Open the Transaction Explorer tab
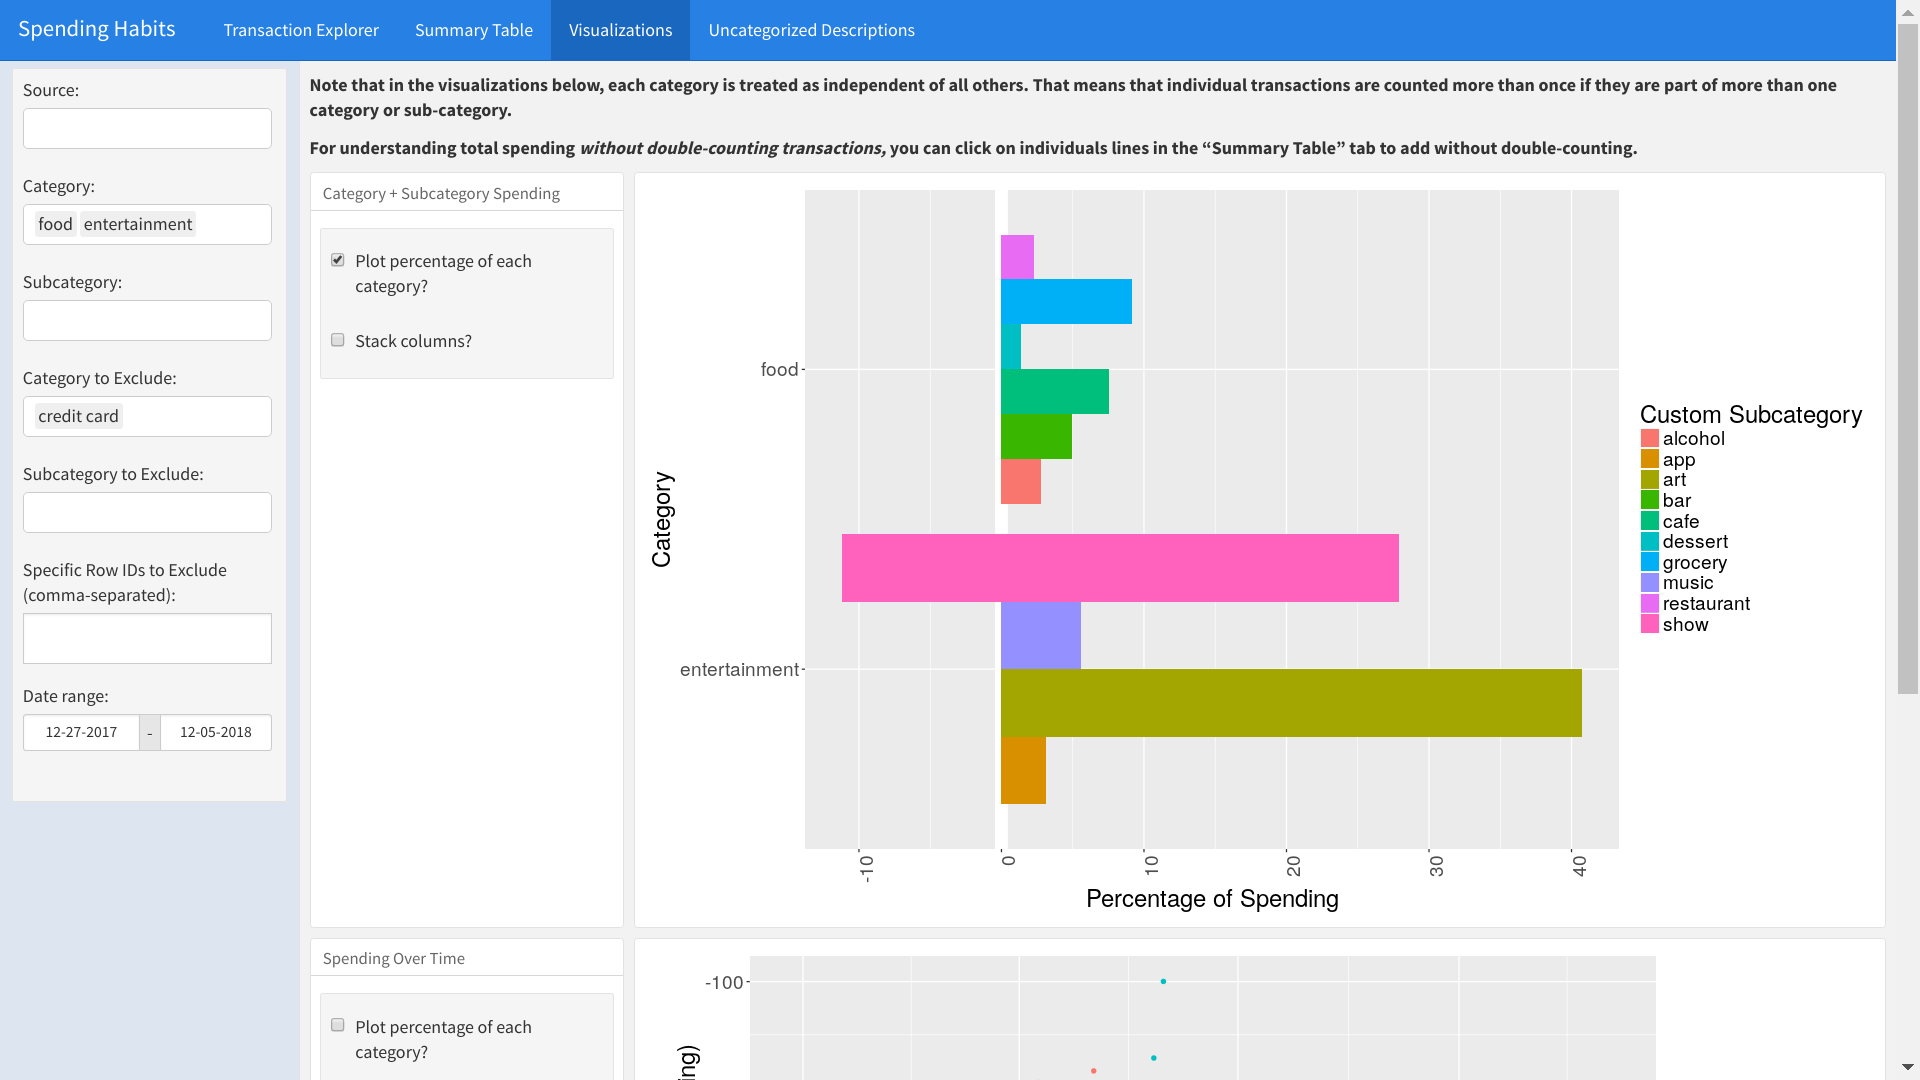1920x1080 pixels. tap(301, 30)
